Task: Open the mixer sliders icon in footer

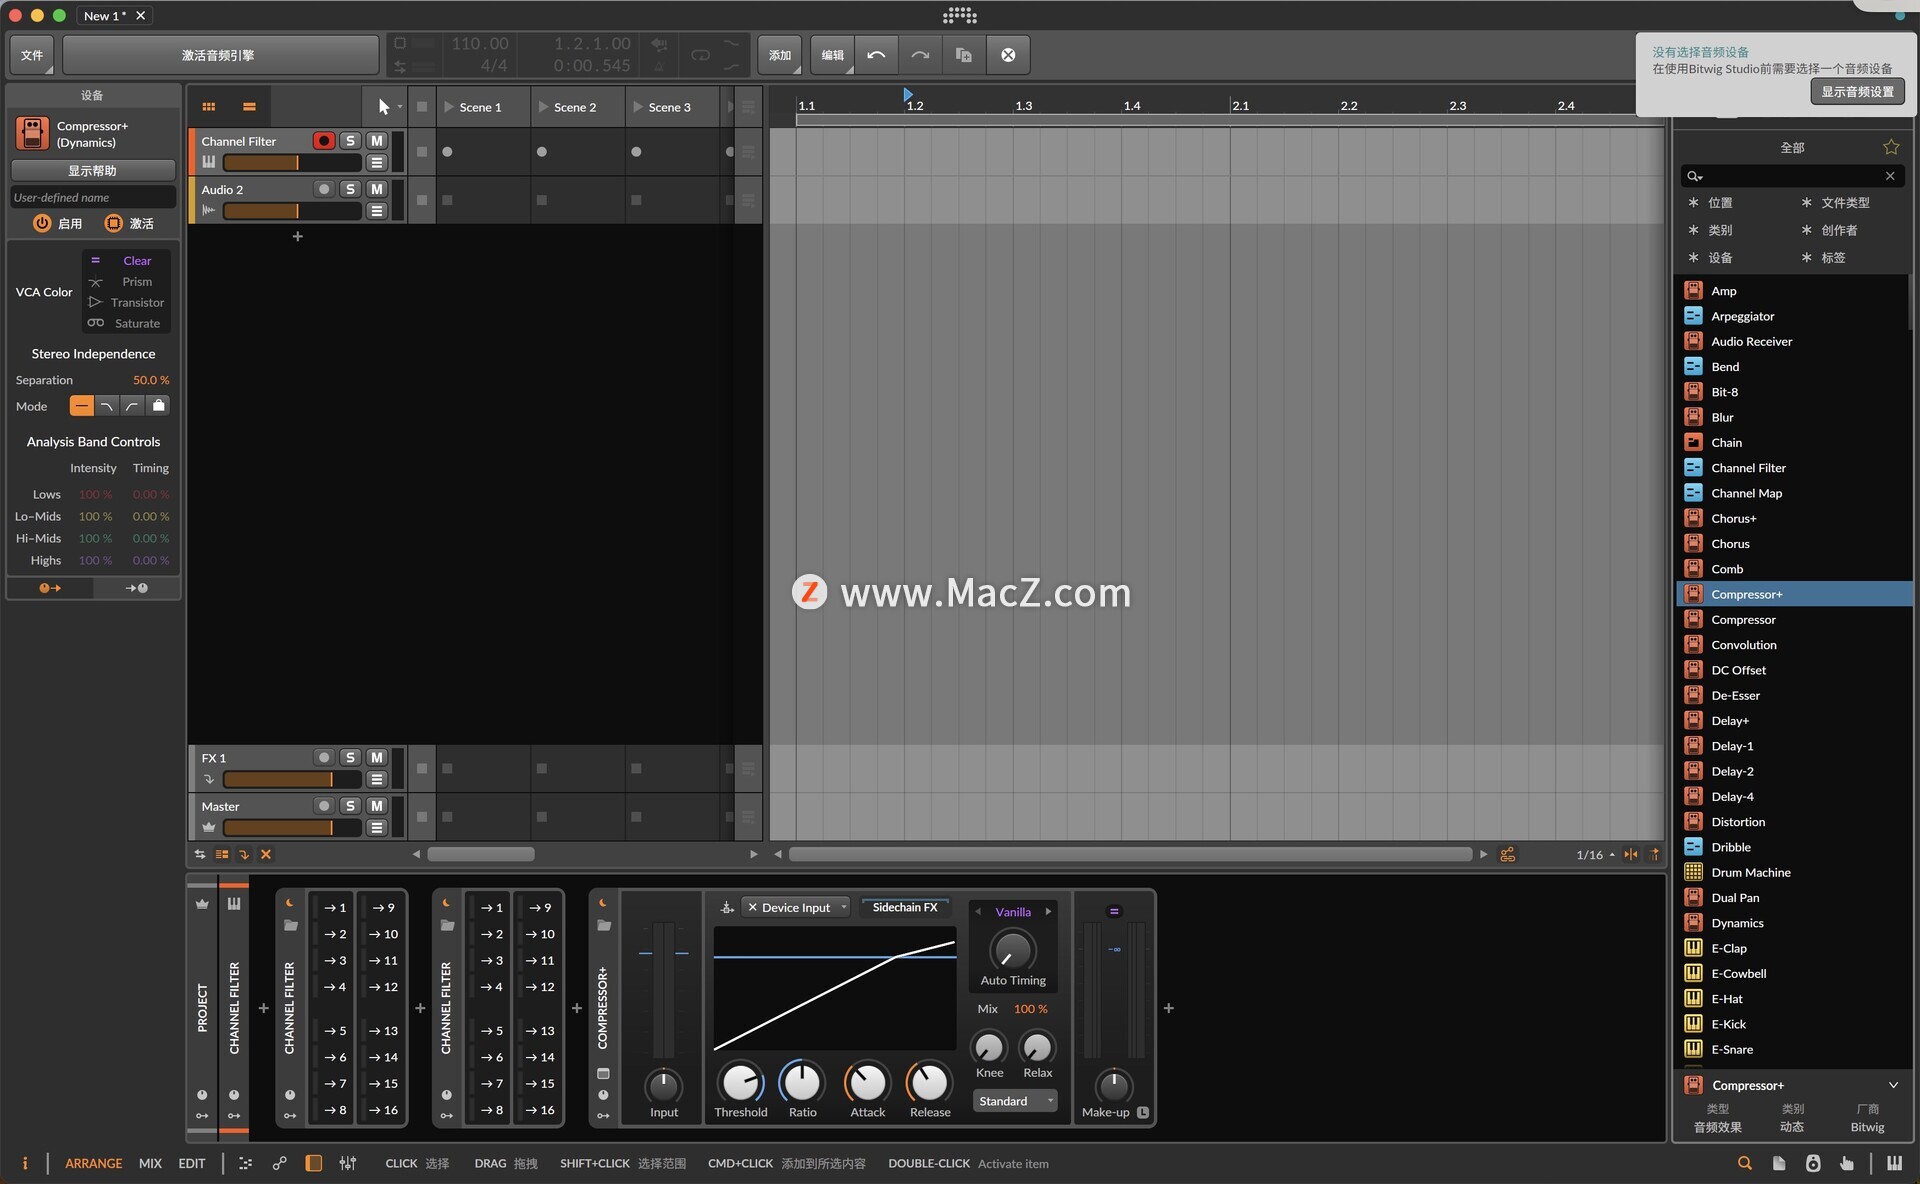Action: pyautogui.click(x=347, y=1163)
